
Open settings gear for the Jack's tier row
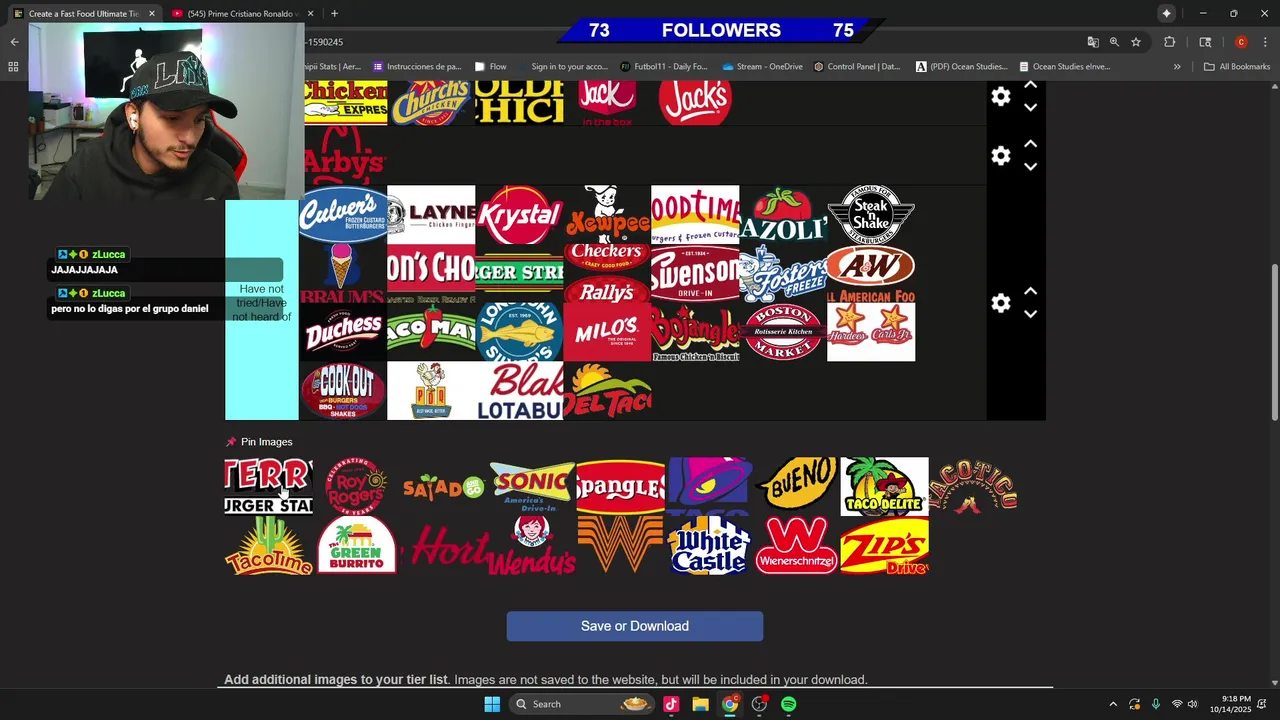coord(1000,96)
